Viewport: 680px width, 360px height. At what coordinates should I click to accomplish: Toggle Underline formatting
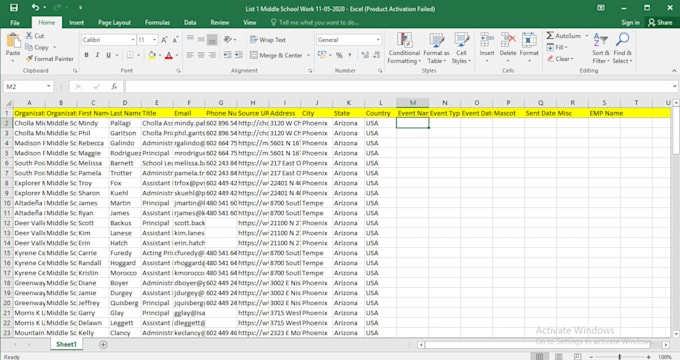coord(108,55)
